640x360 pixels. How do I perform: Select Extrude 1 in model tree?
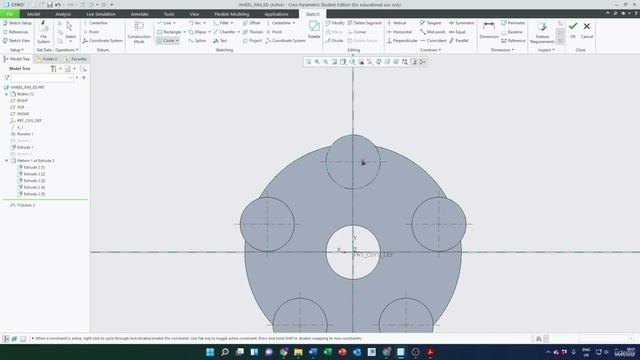[x=22, y=147]
